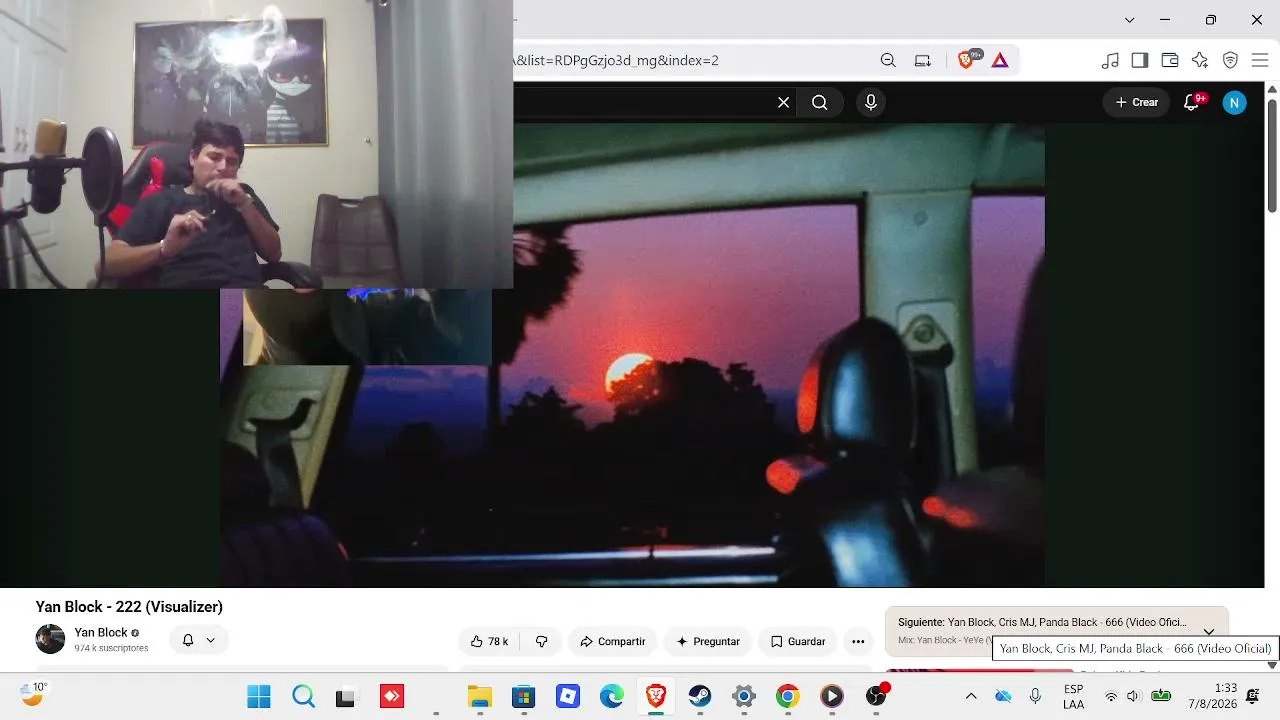Click the zoom out magnifier in address bar
The width and height of the screenshot is (1280, 720).
(x=888, y=60)
